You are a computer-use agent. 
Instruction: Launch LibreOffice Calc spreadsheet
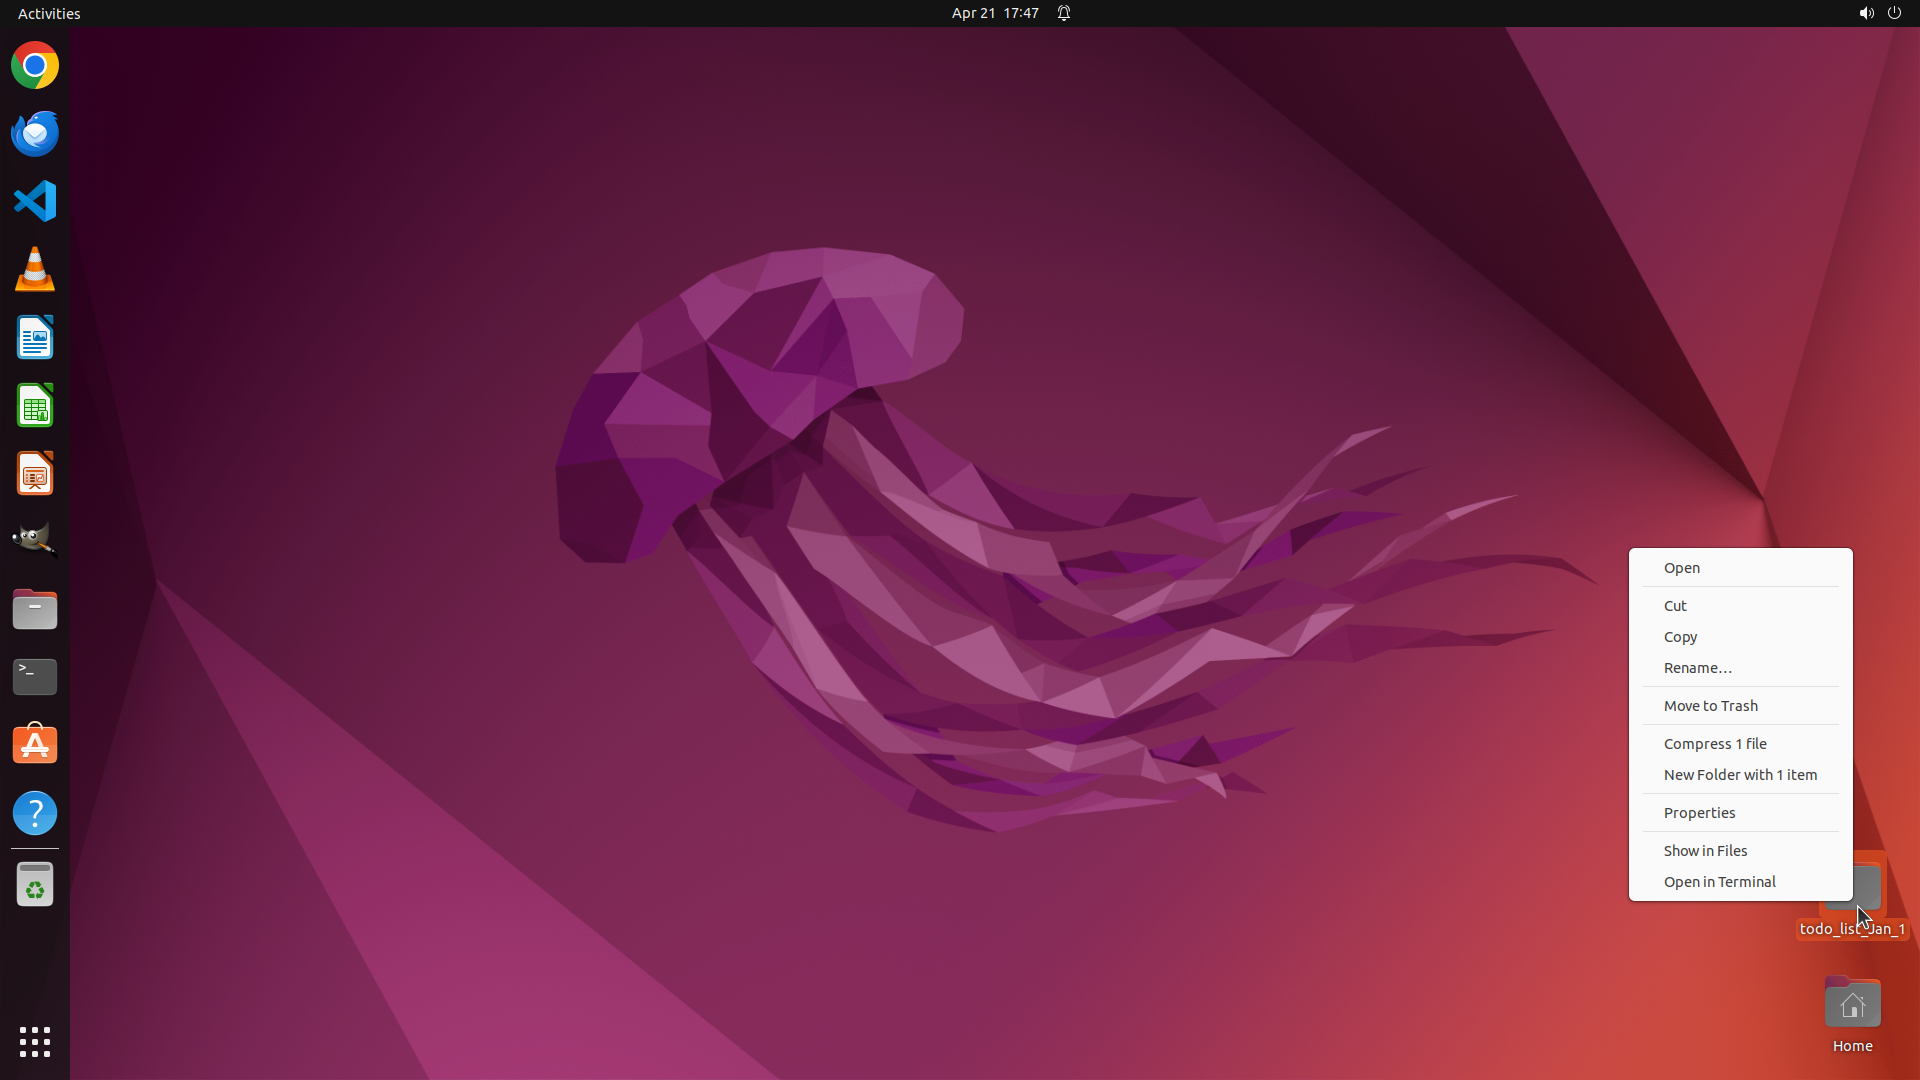point(35,406)
